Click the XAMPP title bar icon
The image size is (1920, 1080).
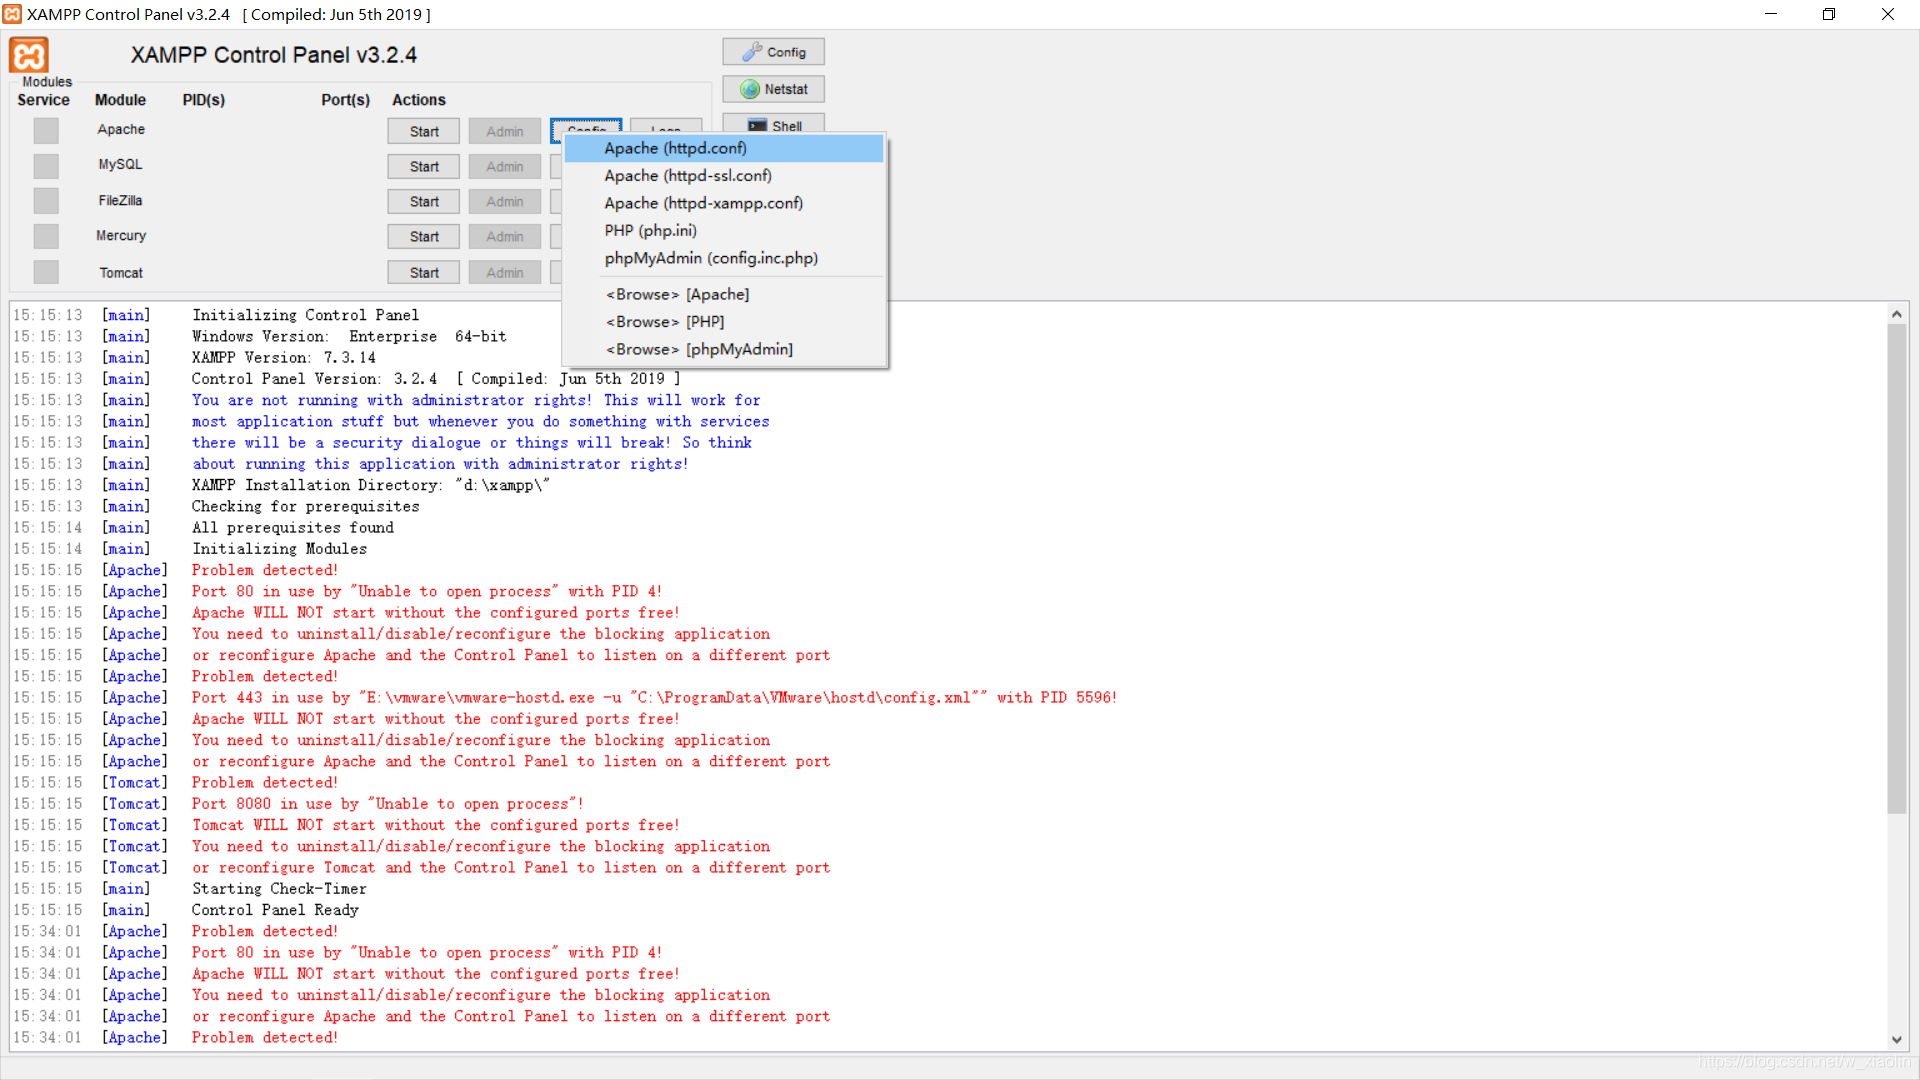(x=11, y=14)
